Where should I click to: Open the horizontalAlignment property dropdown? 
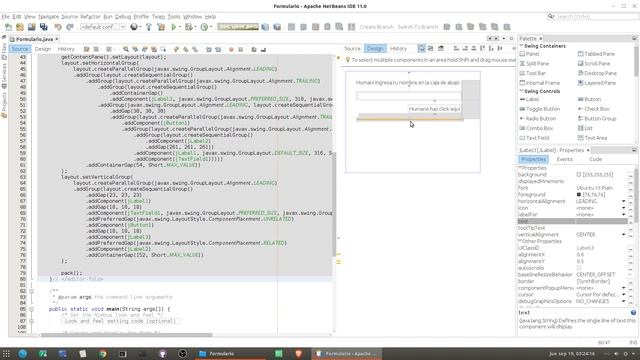624,201
